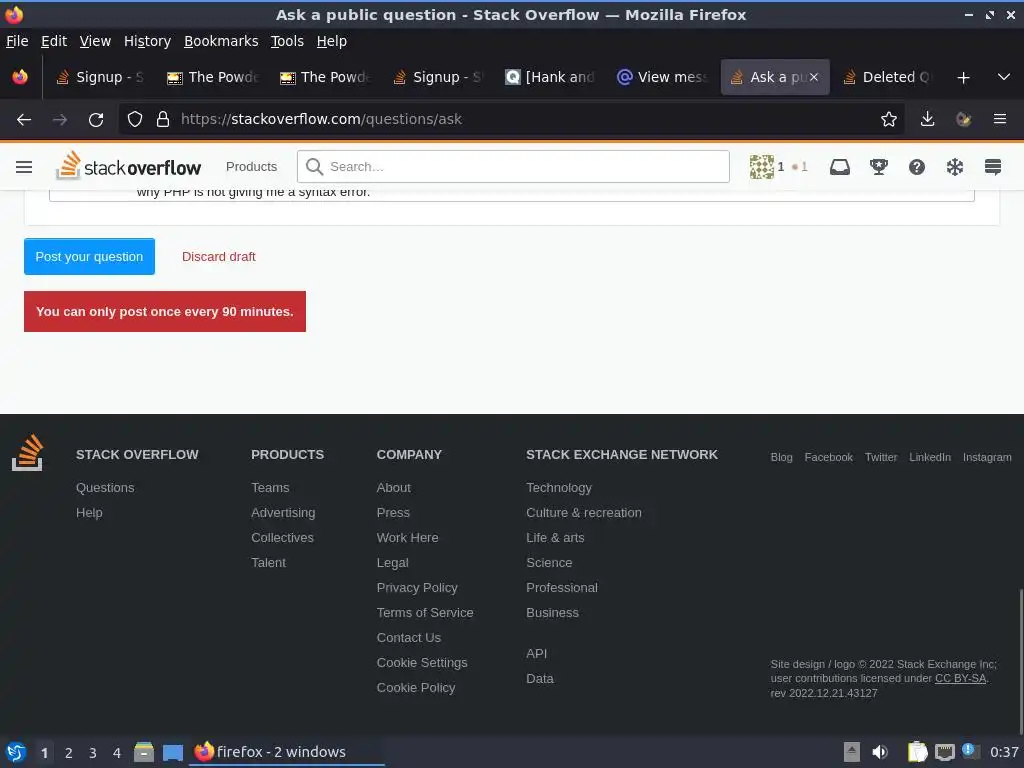Click the snowflake winter theme icon
This screenshot has height=768, width=1024.
[x=955, y=167]
